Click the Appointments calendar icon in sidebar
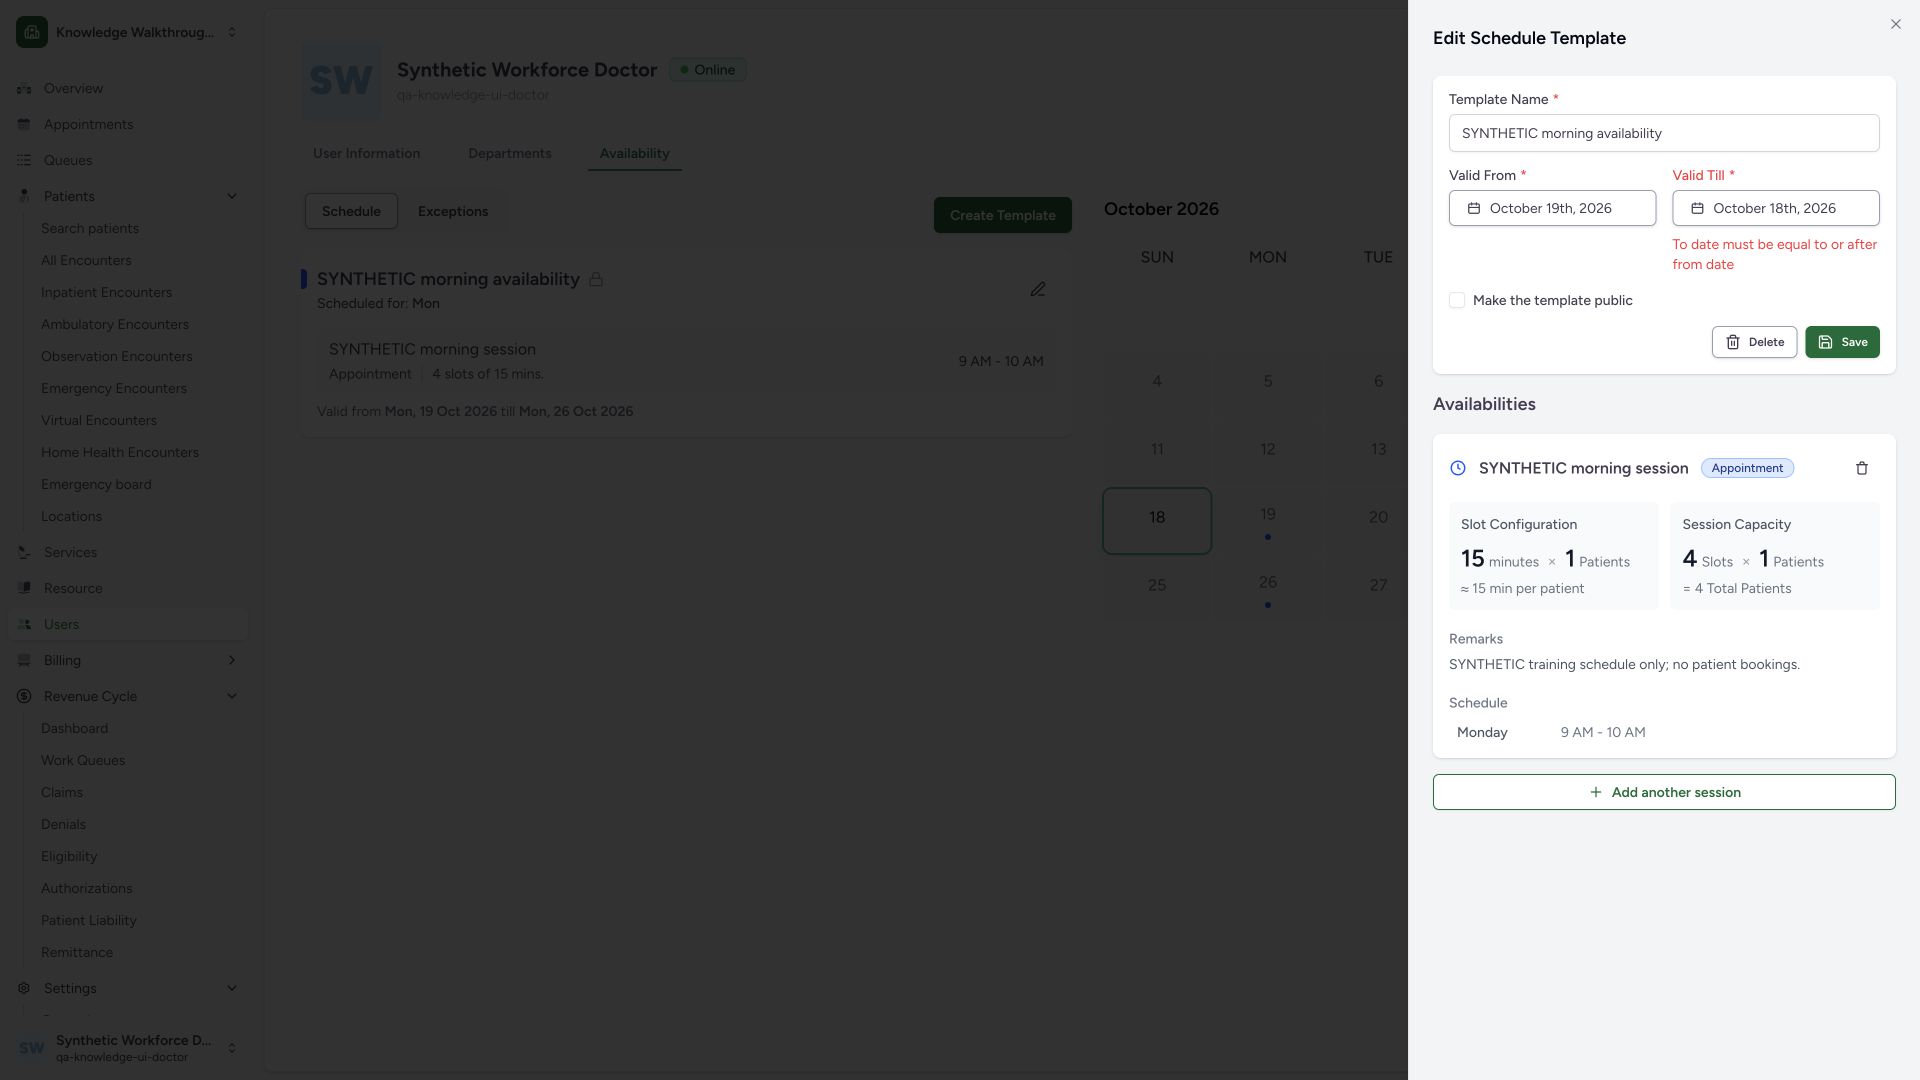The width and height of the screenshot is (1920, 1080). coord(24,124)
